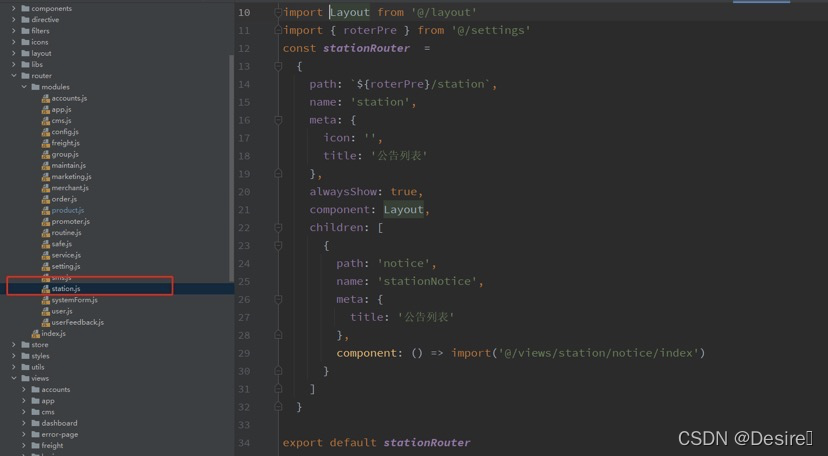Expand the store folder chevron
The height and width of the screenshot is (456, 828).
(x=14, y=345)
